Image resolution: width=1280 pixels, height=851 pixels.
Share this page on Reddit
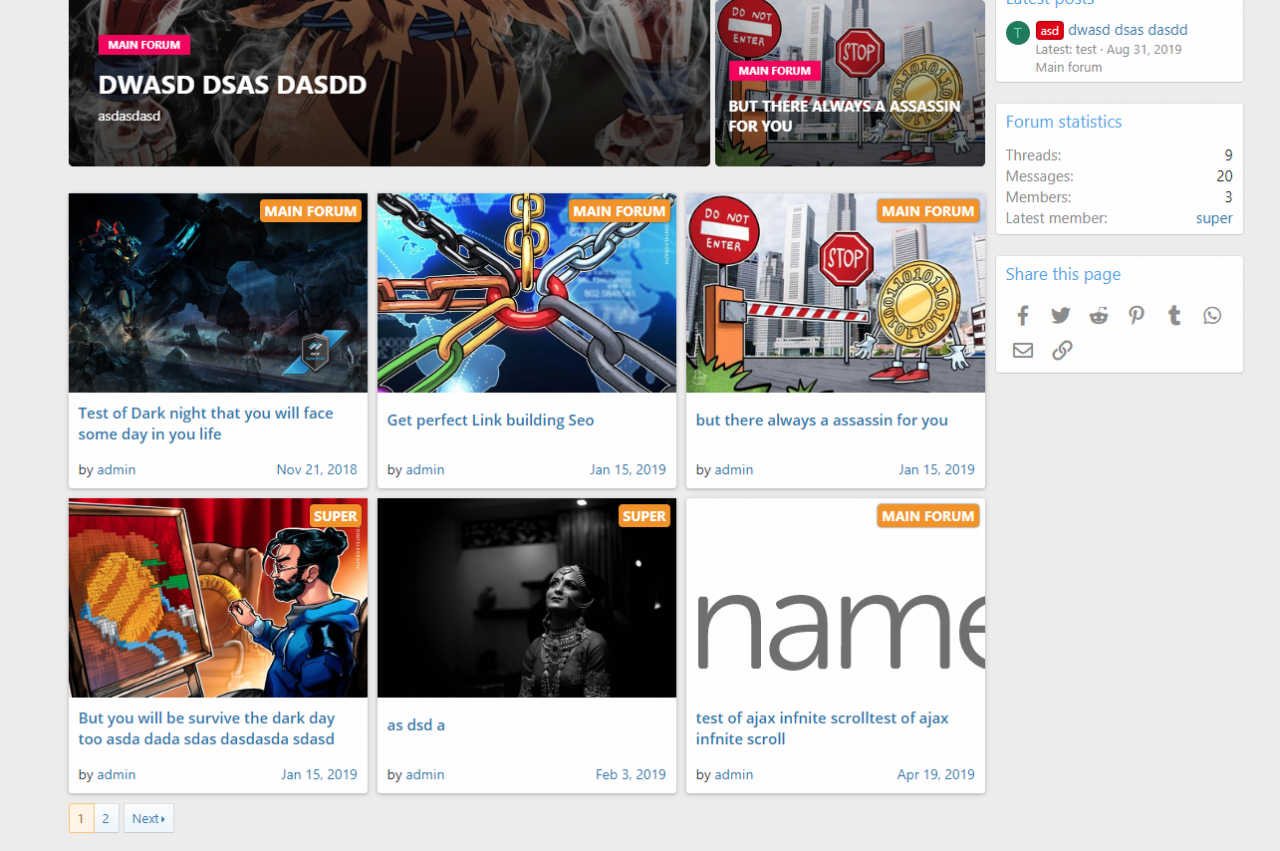coord(1099,316)
